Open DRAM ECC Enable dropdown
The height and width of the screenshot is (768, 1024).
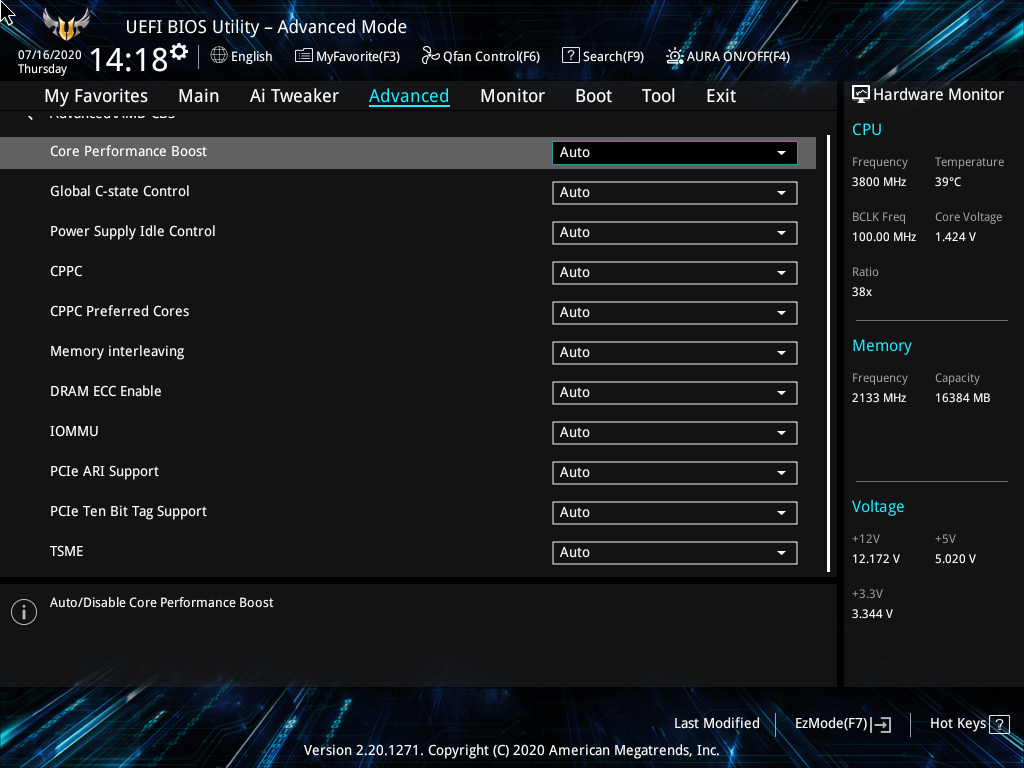click(675, 392)
